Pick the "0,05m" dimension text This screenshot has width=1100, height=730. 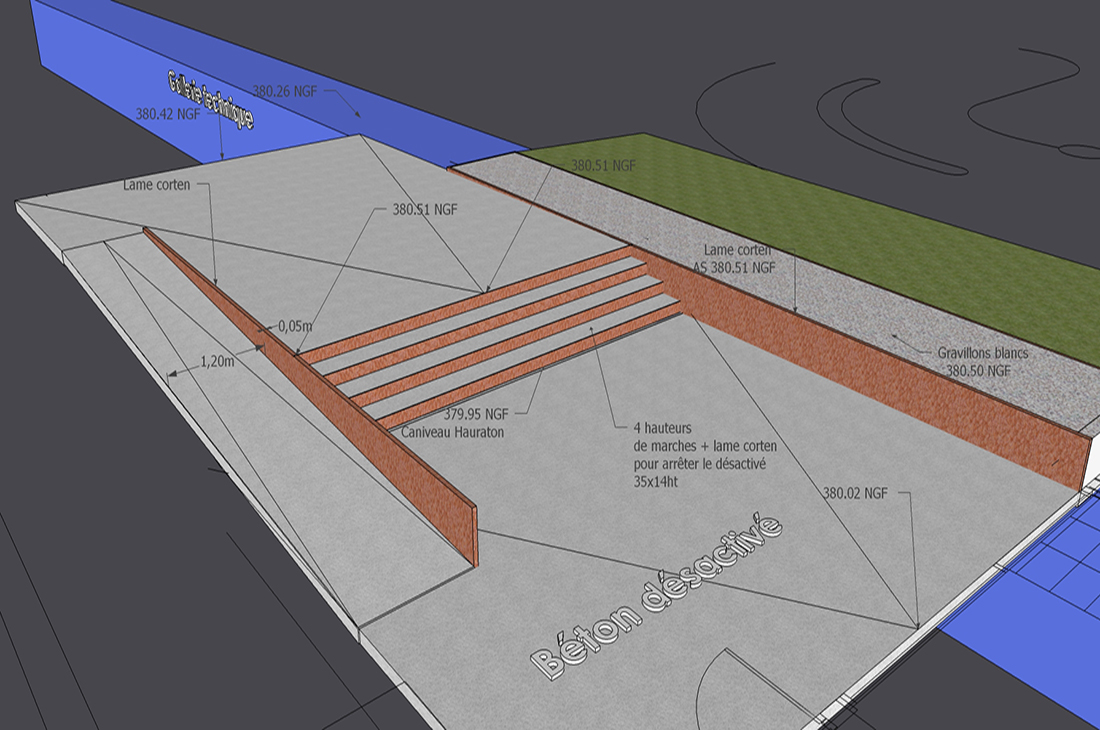pos(293,326)
